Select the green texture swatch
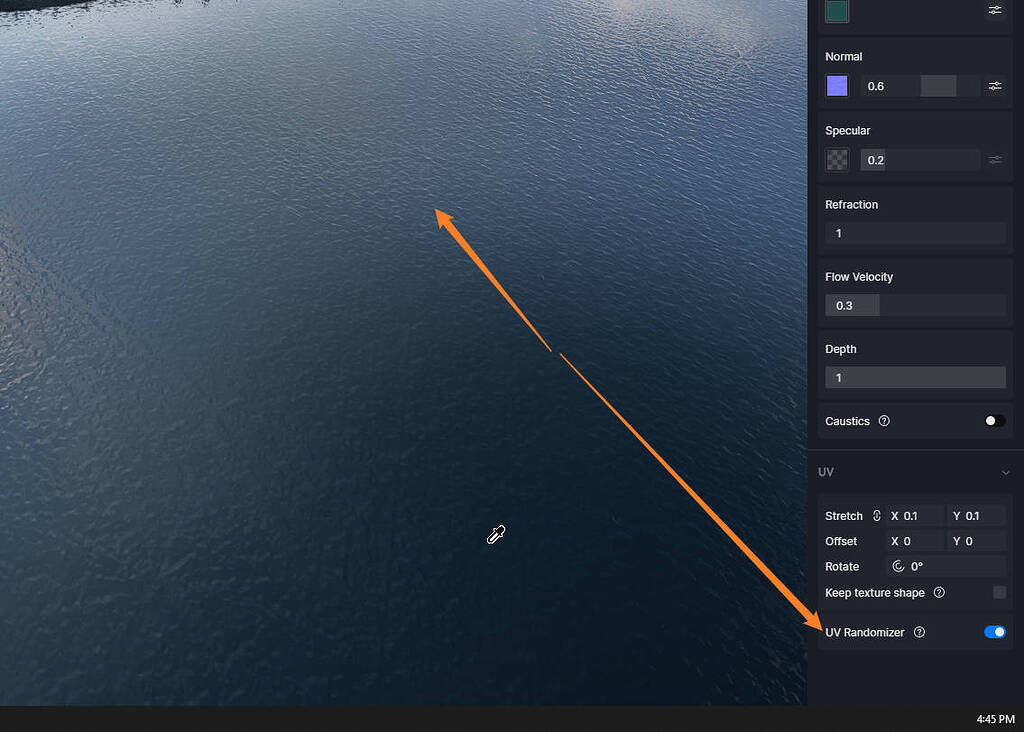Viewport: 1024px width, 732px height. pyautogui.click(x=836, y=11)
